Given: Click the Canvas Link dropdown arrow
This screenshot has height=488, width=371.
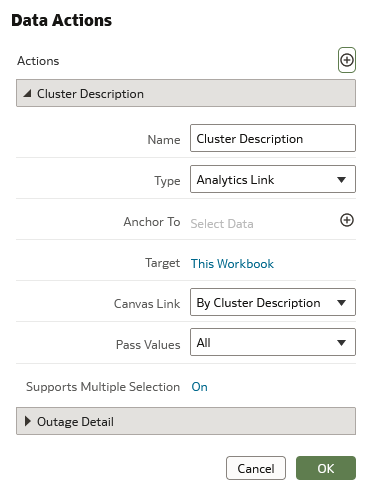Looking at the screenshot, I should [341, 303].
